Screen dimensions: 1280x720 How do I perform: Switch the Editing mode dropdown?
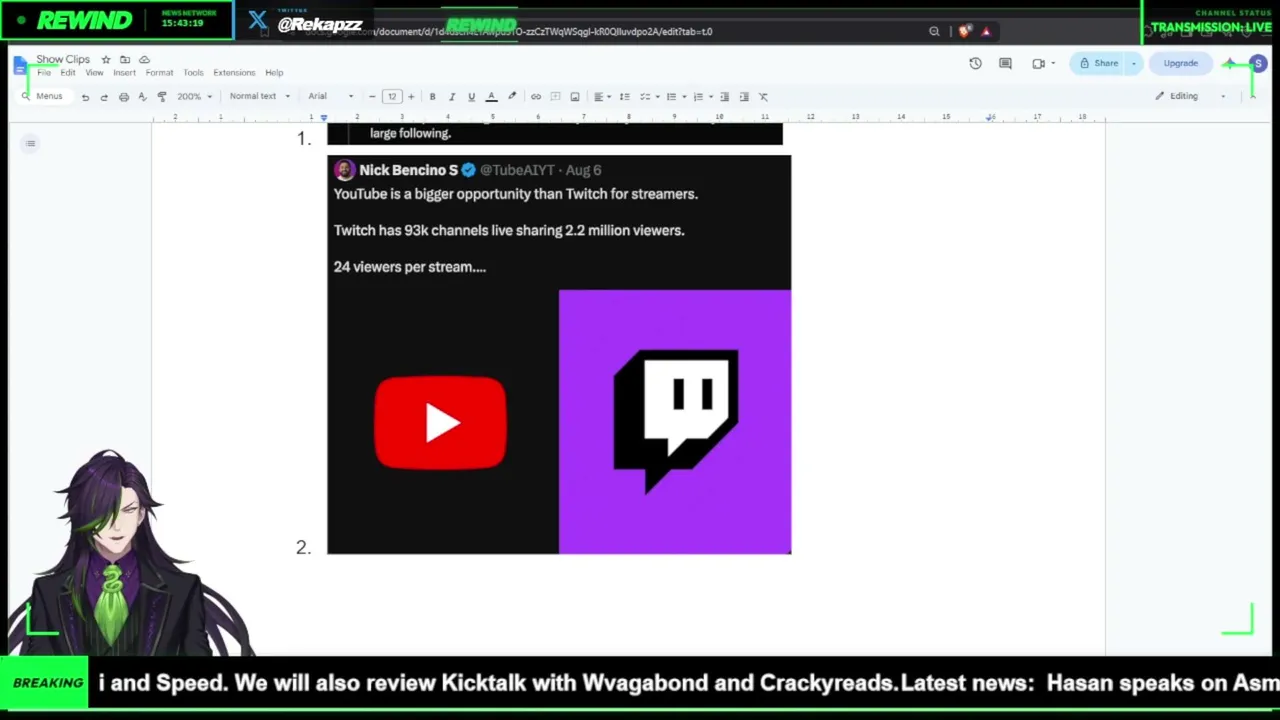click(x=1190, y=97)
